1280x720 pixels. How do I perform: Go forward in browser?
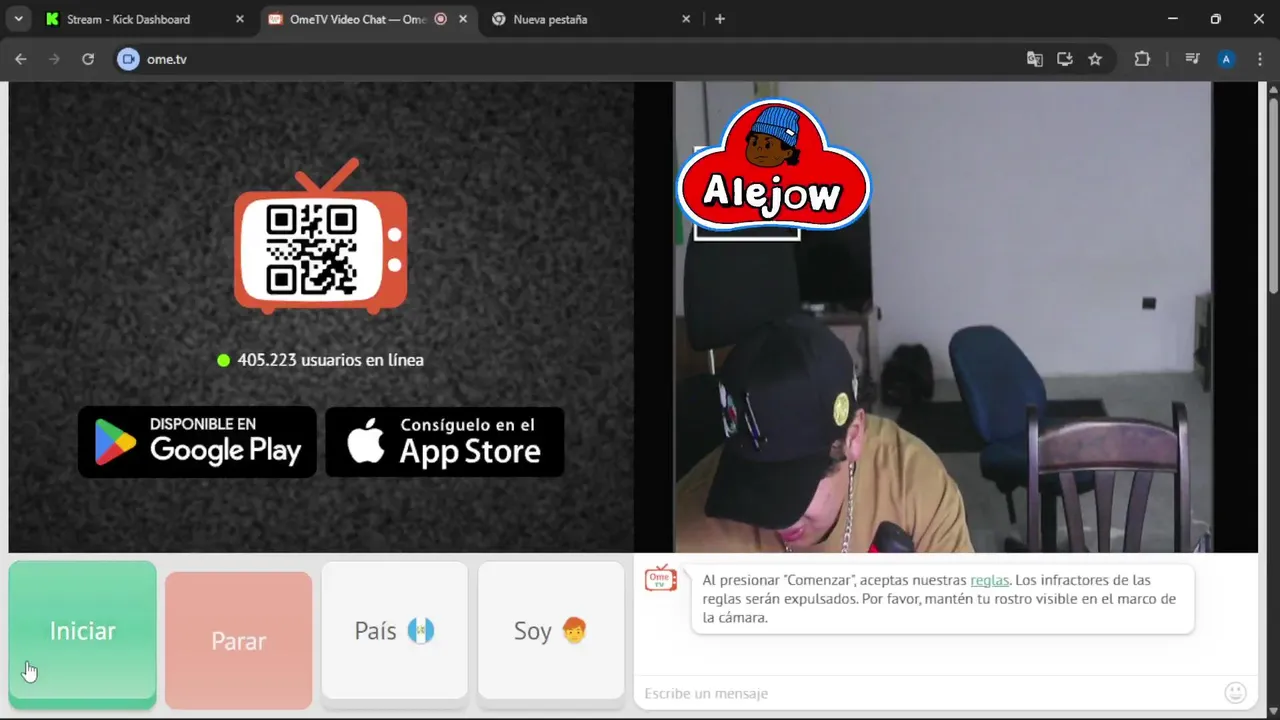point(54,59)
